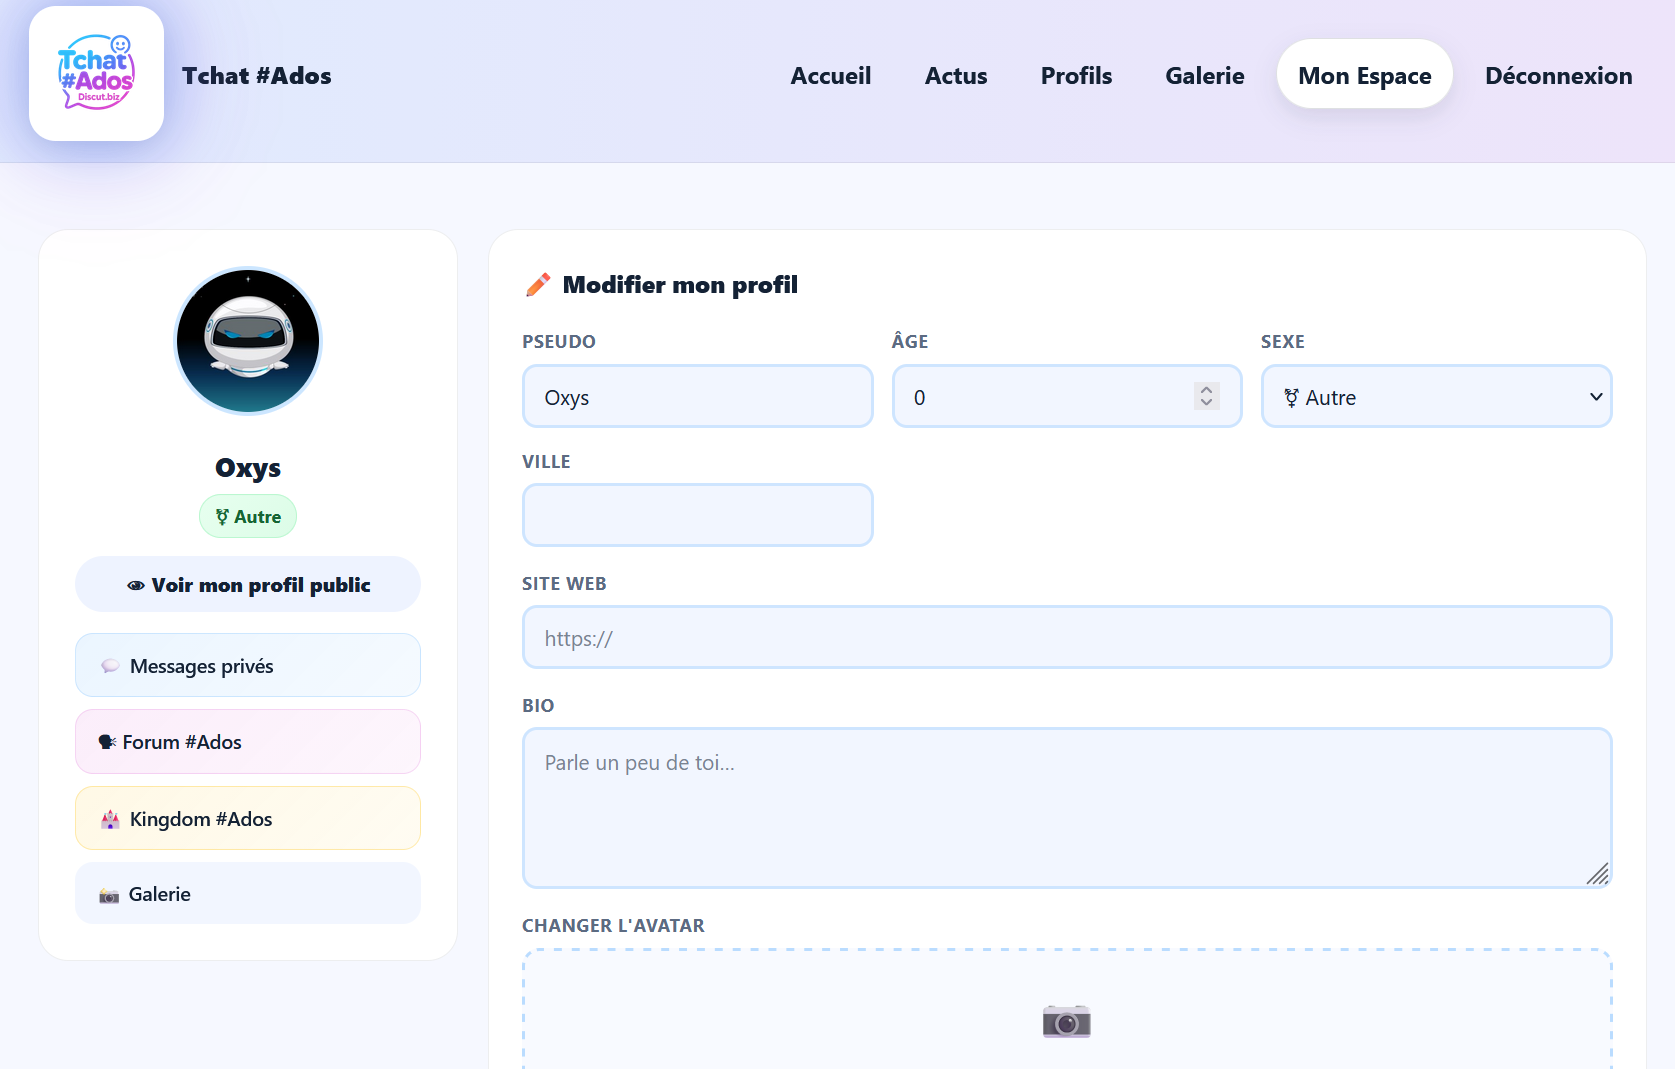Click the speaking head Forum icon
Image resolution: width=1675 pixels, height=1069 pixels.
pos(107,742)
